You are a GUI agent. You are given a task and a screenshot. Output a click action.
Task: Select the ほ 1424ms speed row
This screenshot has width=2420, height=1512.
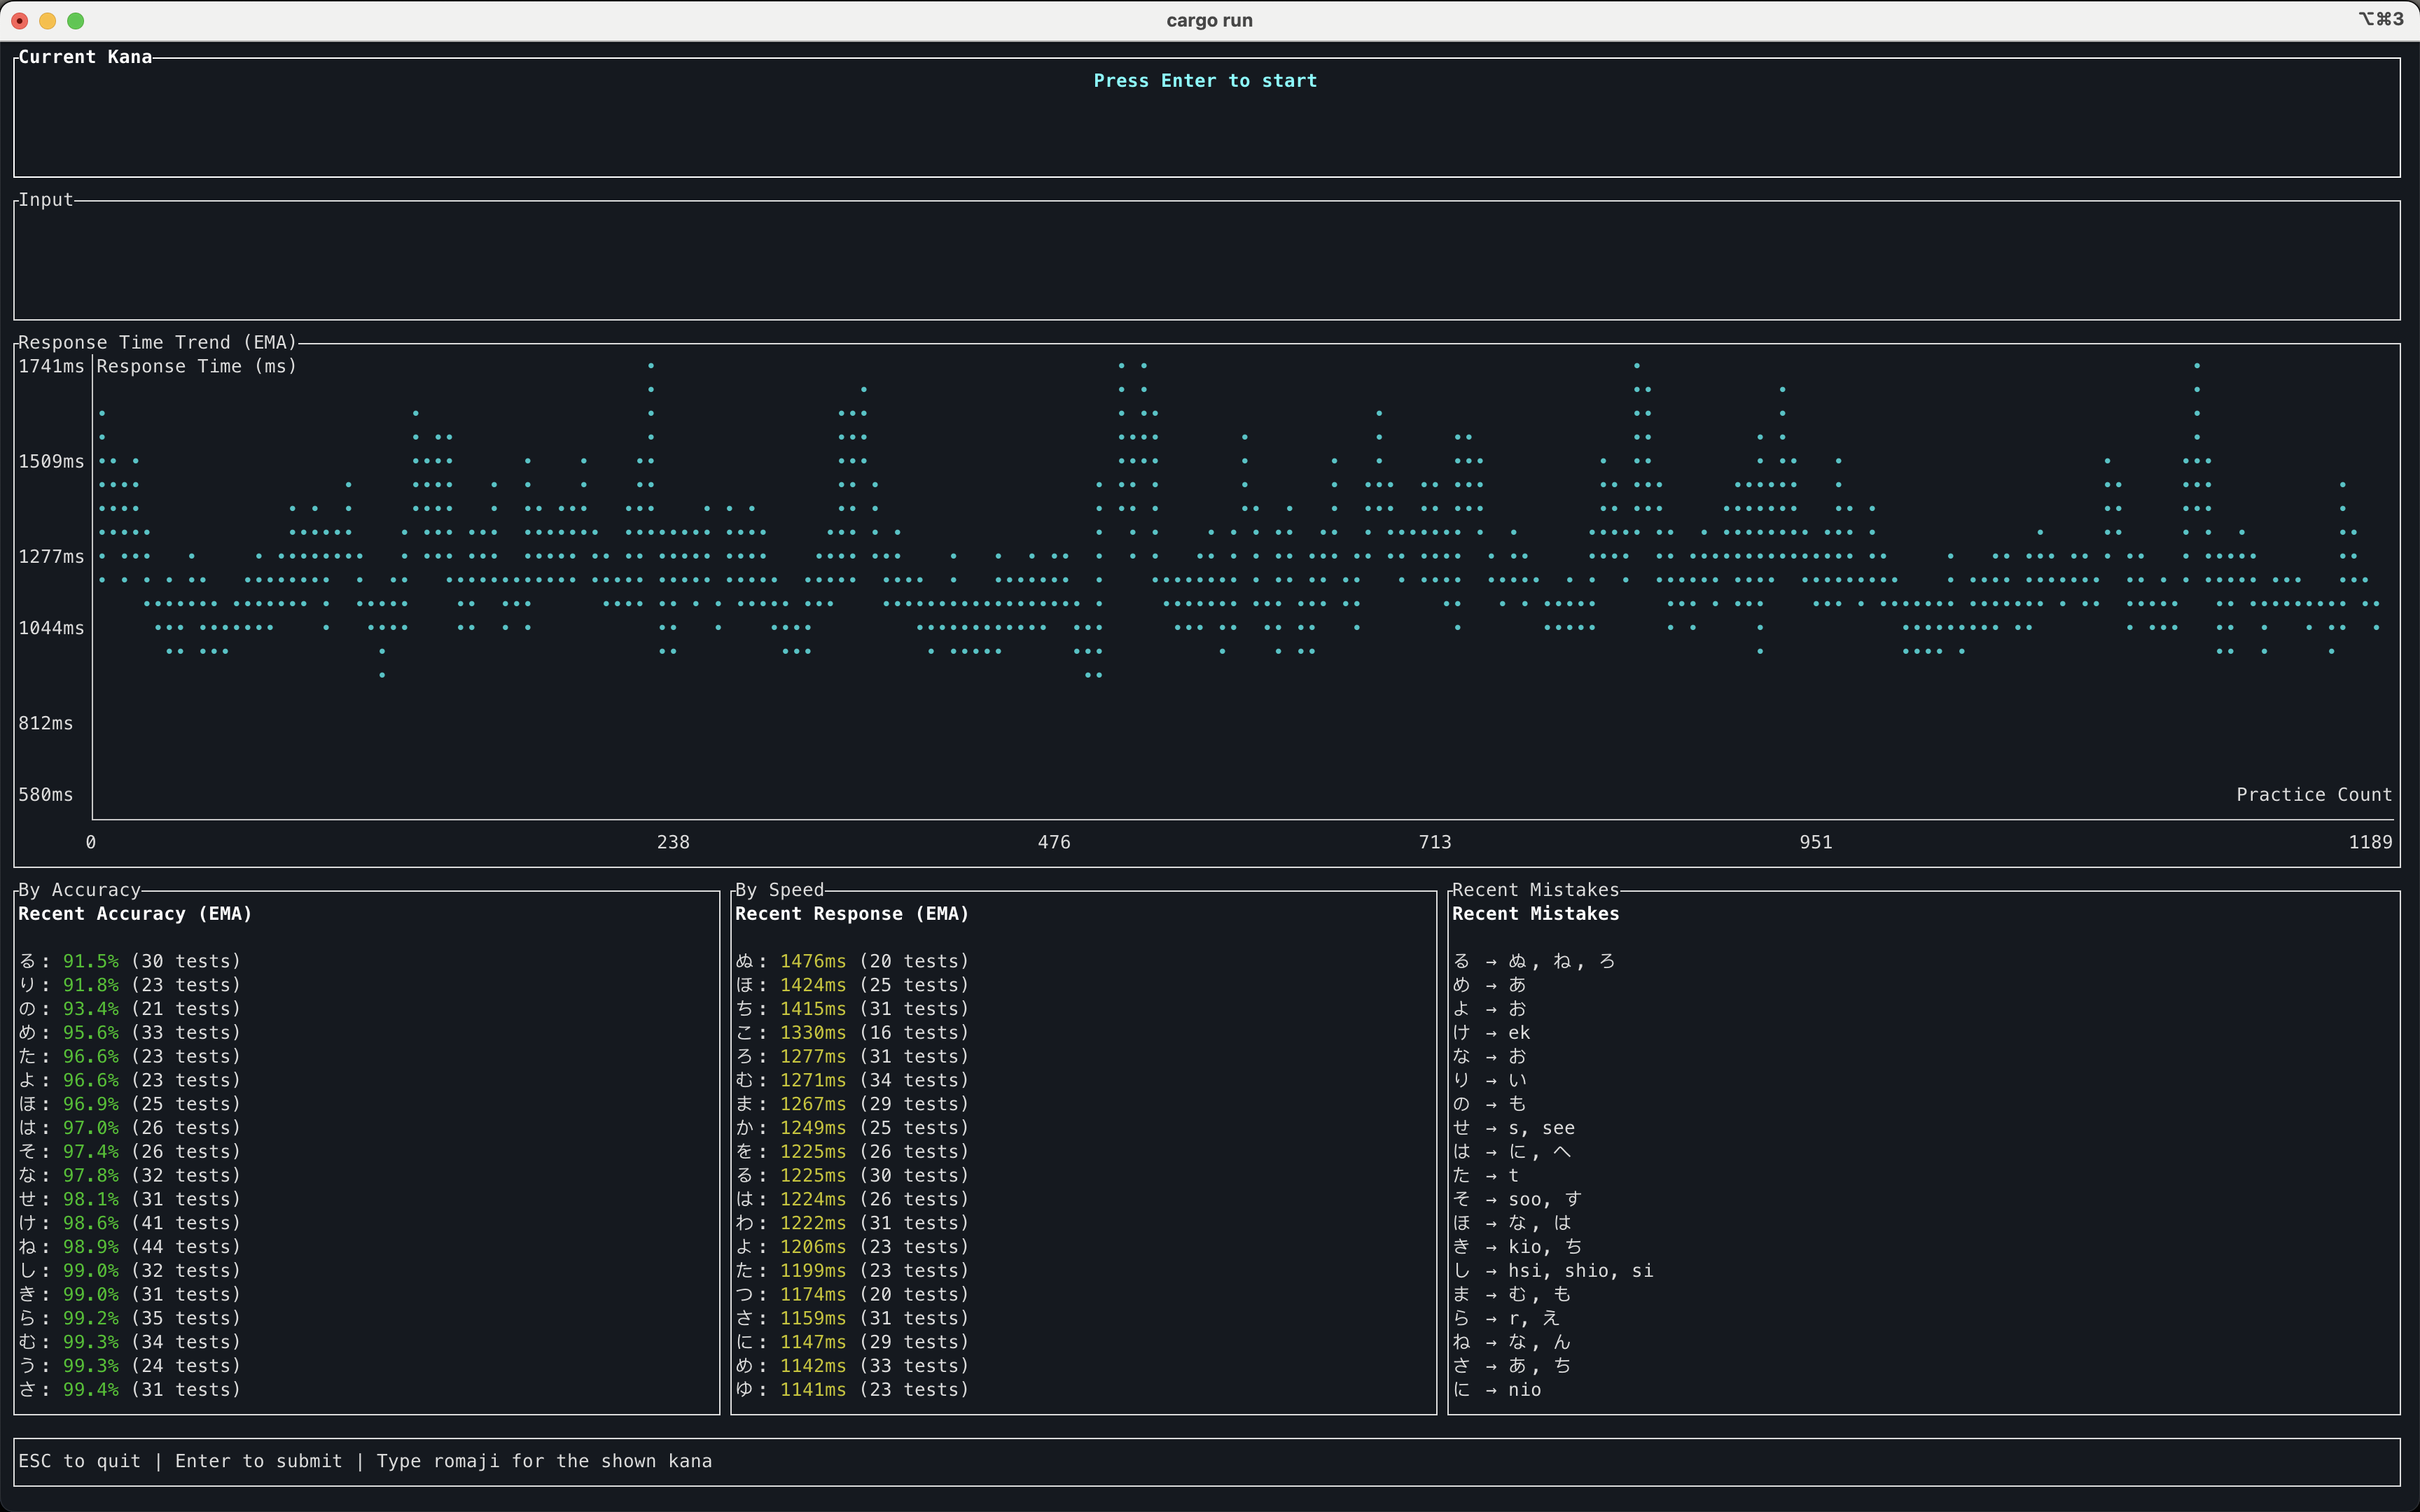tap(852, 985)
